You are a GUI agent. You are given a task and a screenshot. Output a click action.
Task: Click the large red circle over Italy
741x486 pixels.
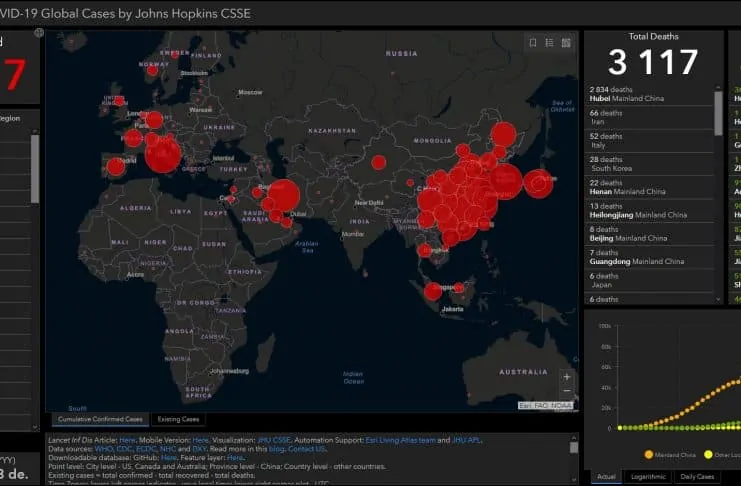(x=163, y=155)
